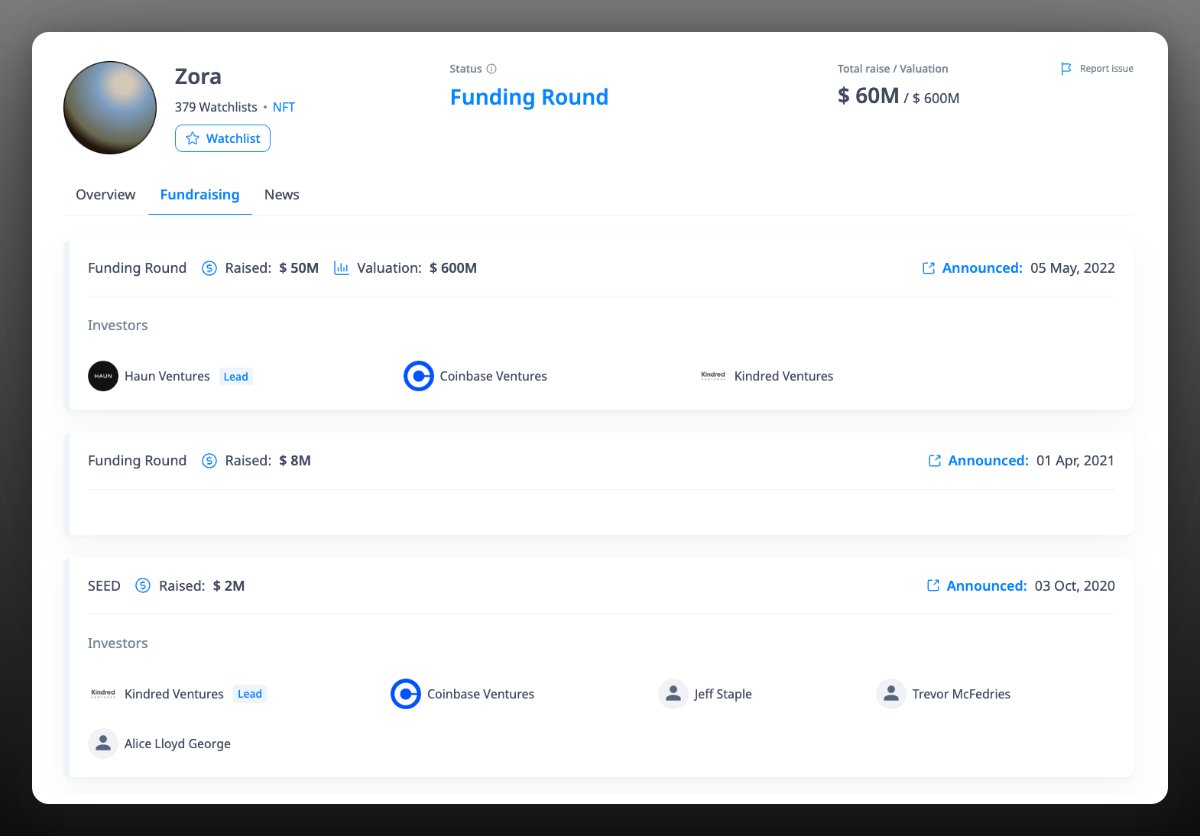Open the NFT category link
The height and width of the screenshot is (836, 1200).
click(x=284, y=107)
